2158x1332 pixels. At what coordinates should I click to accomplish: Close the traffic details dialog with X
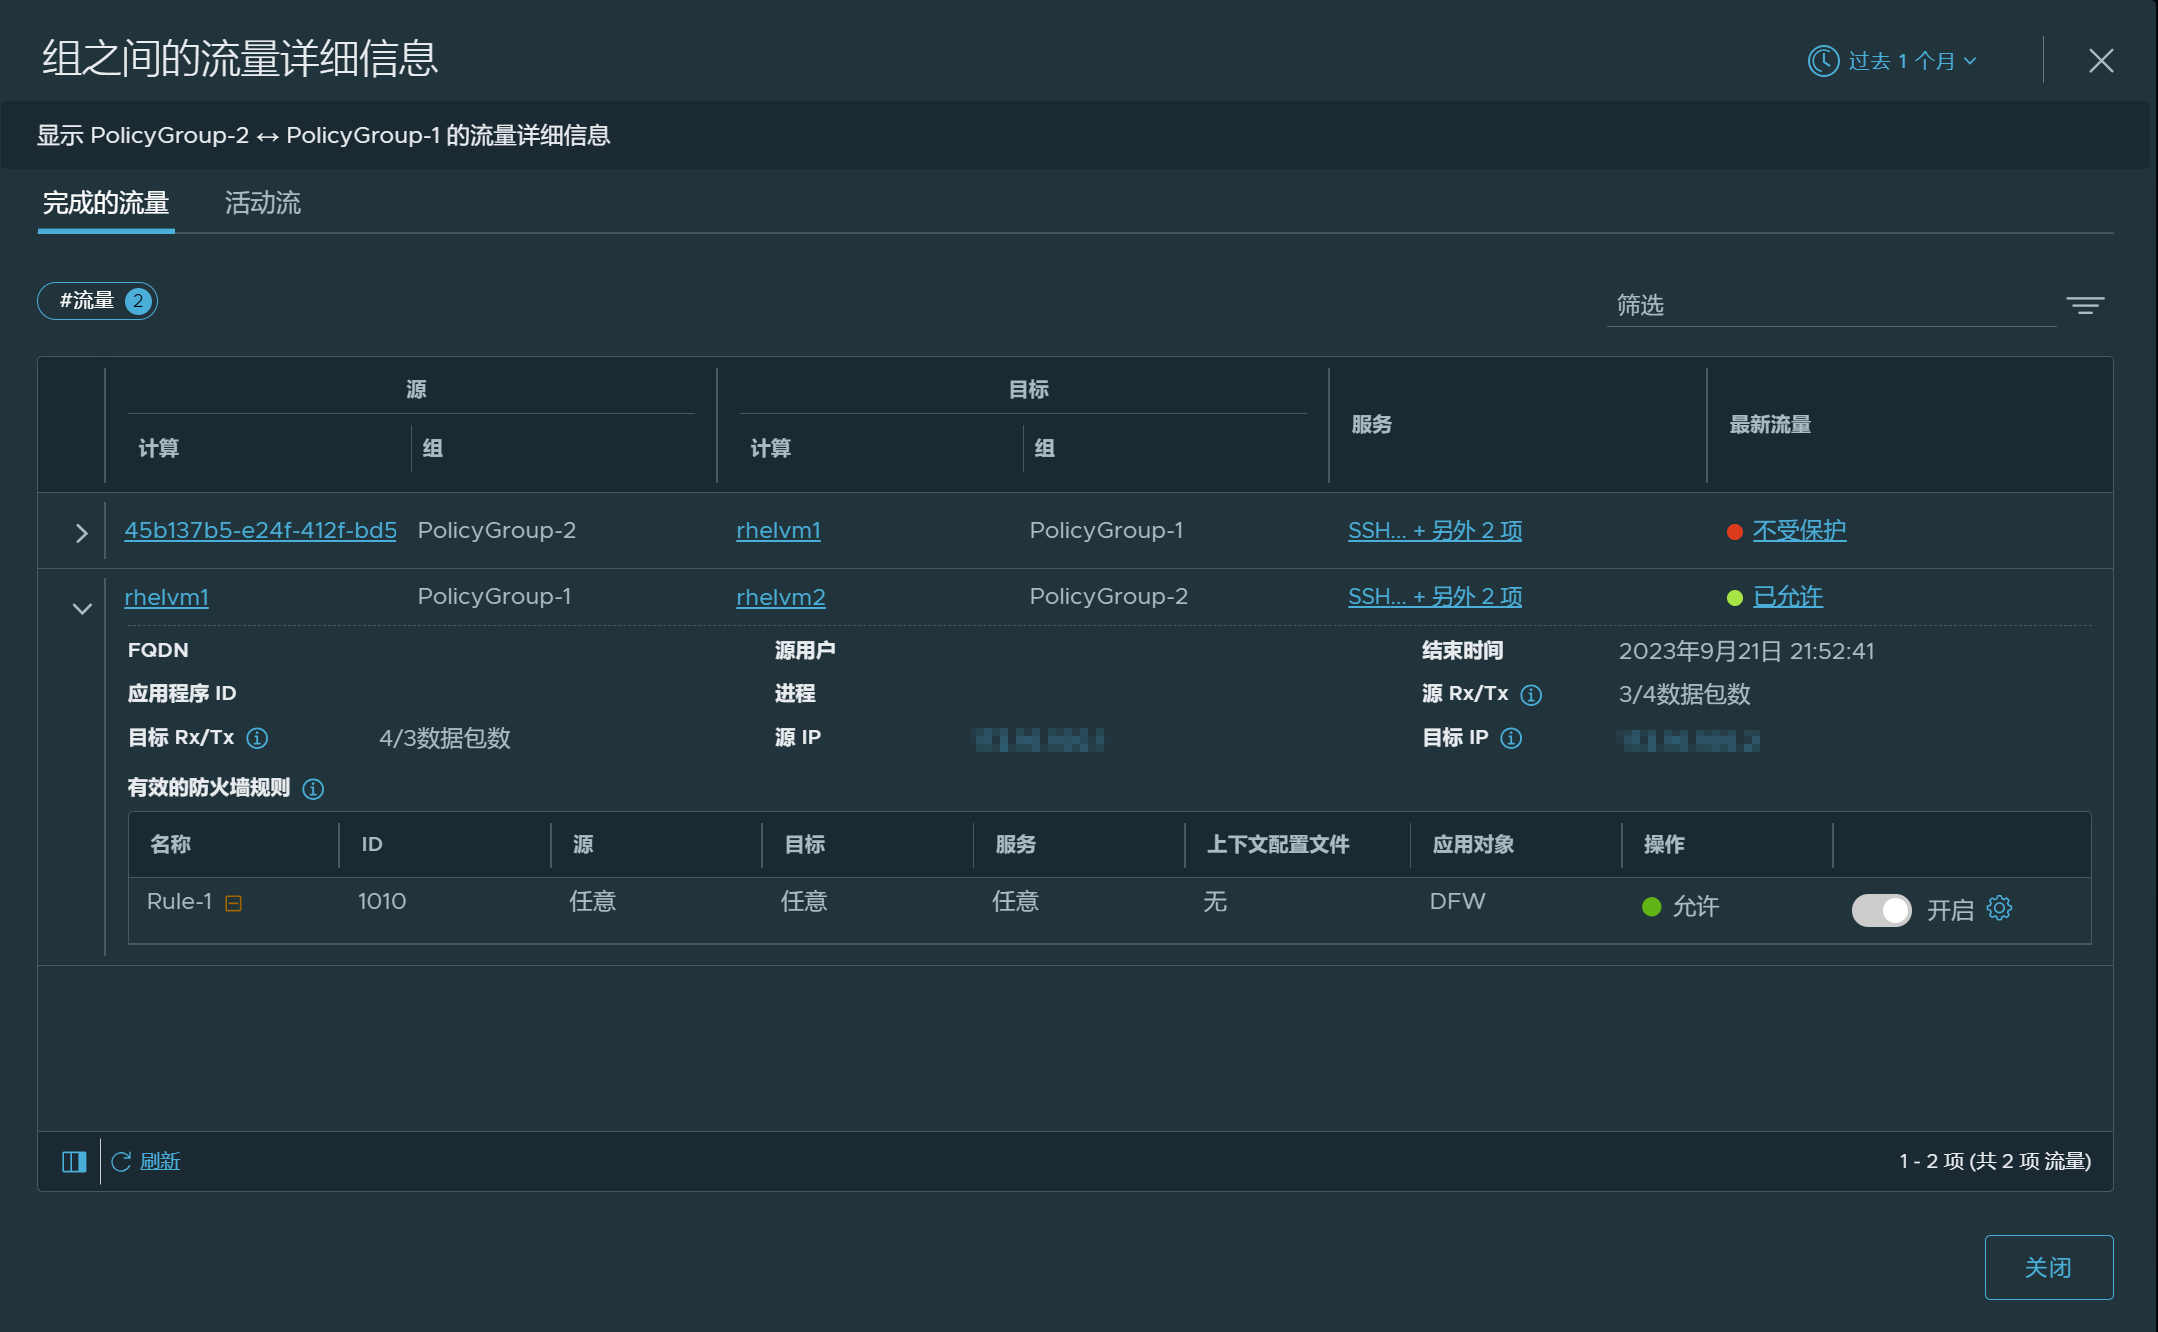click(2101, 61)
